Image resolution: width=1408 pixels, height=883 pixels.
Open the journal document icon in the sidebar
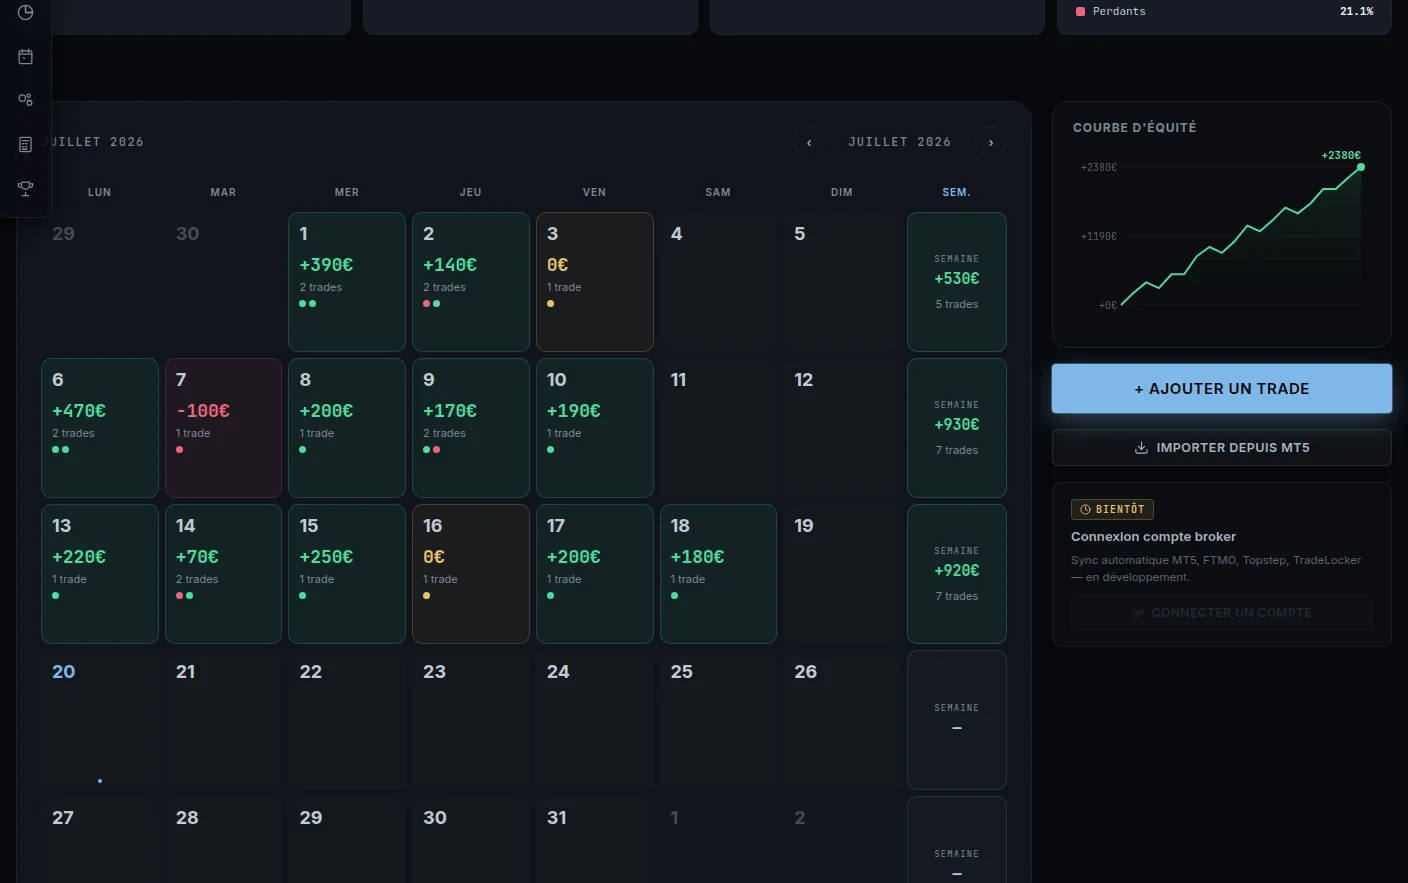[26, 145]
